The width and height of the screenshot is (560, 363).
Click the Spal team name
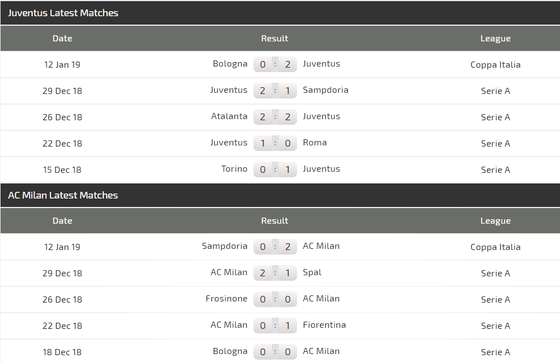[312, 272]
